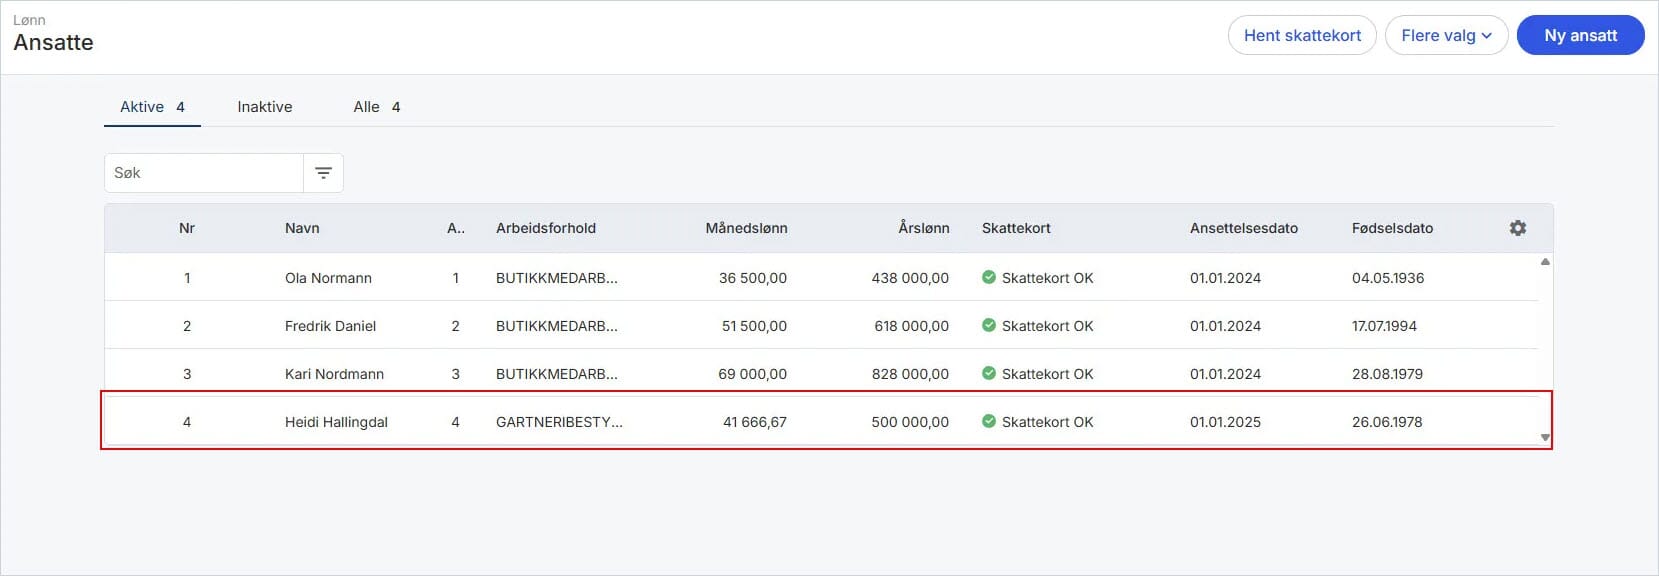Open employee Heidi Hallingdal
Screen dimensions: 1659x576
point(336,422)
